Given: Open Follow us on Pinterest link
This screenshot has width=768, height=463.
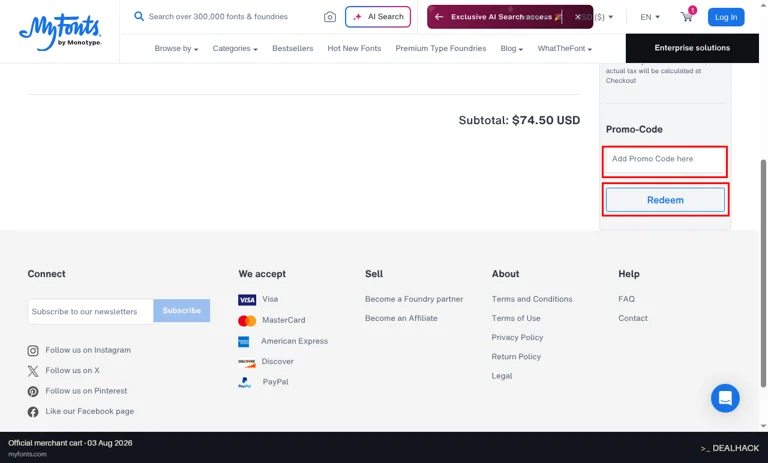Looking at the screenshot, I should point(86,390).
